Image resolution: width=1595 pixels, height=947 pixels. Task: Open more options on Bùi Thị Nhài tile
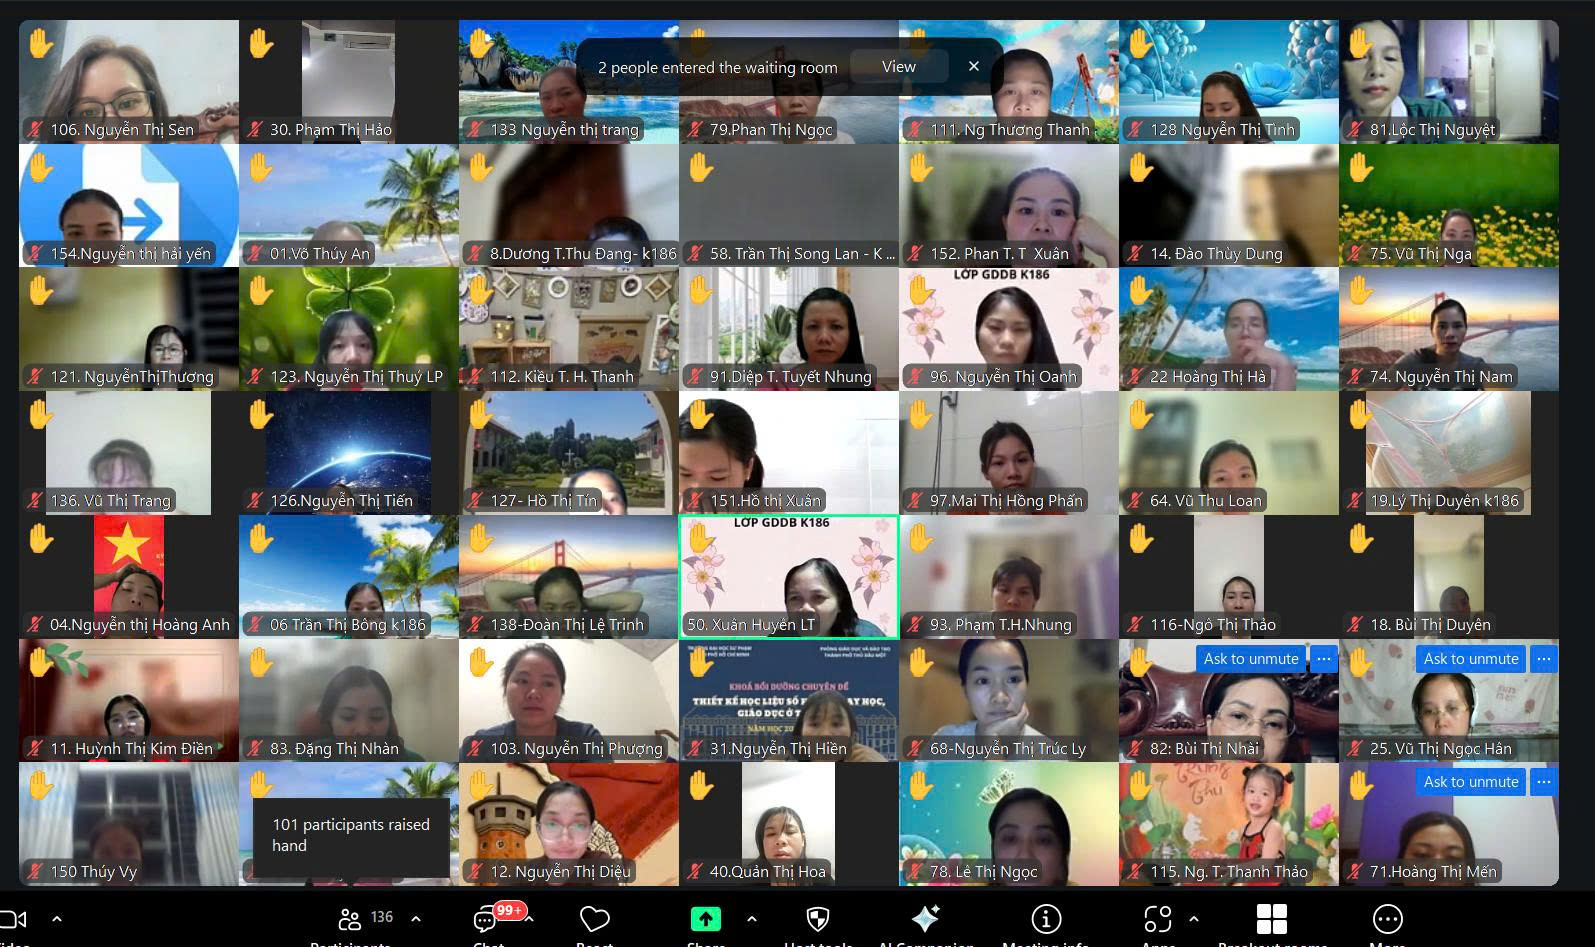pyautogui.click(x=1323, y=659)
